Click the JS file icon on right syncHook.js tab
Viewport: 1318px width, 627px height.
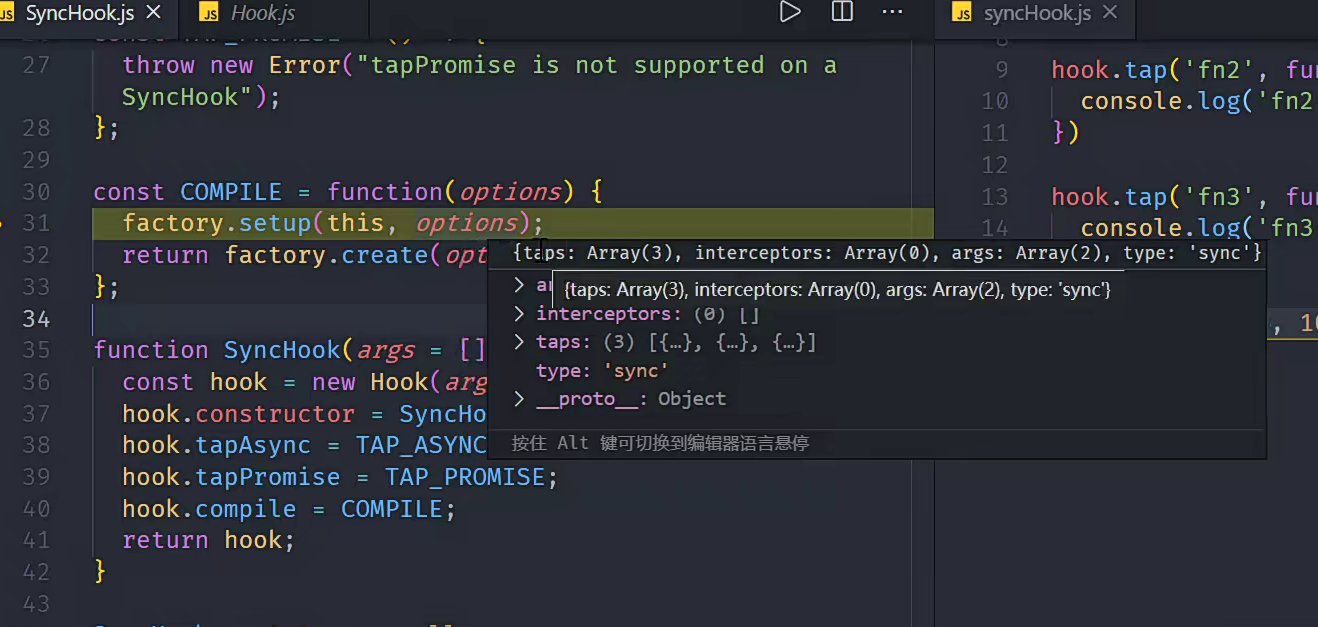(962, 13)
